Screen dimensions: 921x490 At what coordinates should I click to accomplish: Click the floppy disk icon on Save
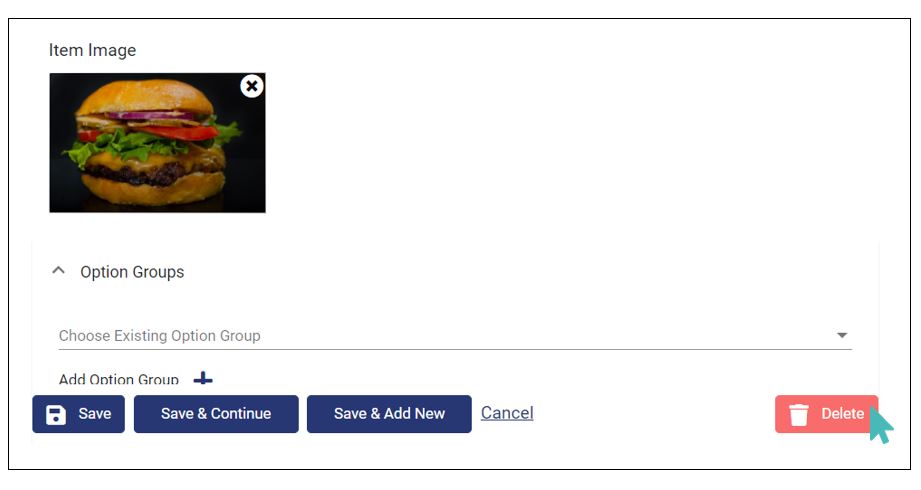(56, 414)
